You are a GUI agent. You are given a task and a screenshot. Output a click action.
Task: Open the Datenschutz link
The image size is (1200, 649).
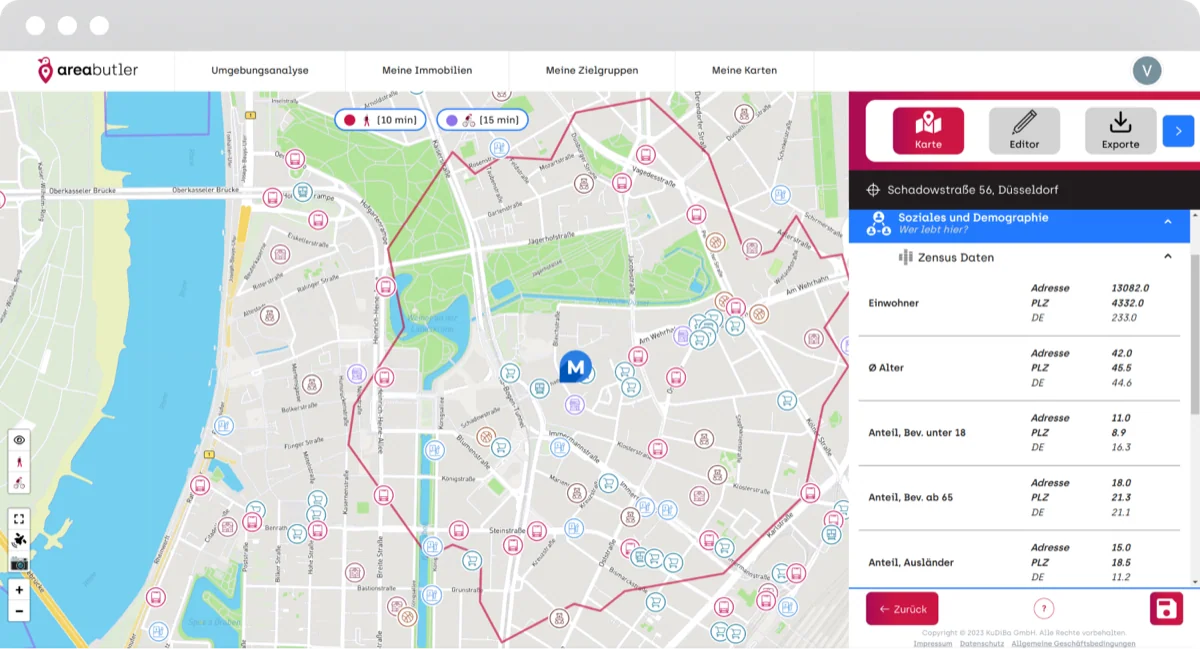point(982,644)
